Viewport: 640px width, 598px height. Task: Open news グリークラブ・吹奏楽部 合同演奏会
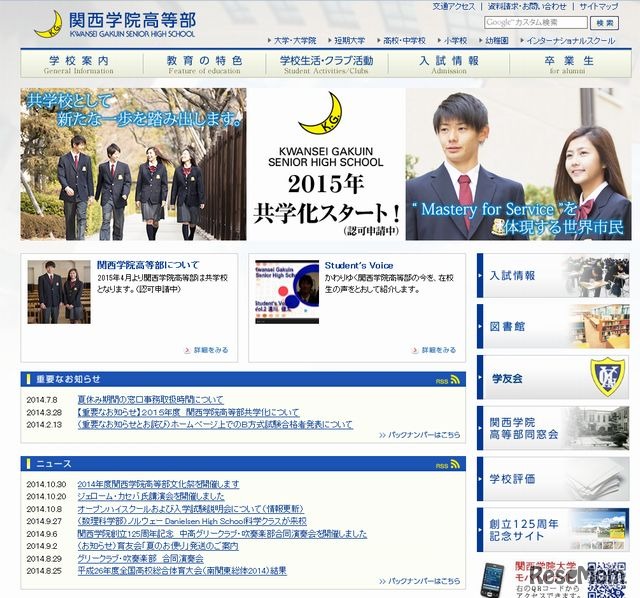coord(140,559)
